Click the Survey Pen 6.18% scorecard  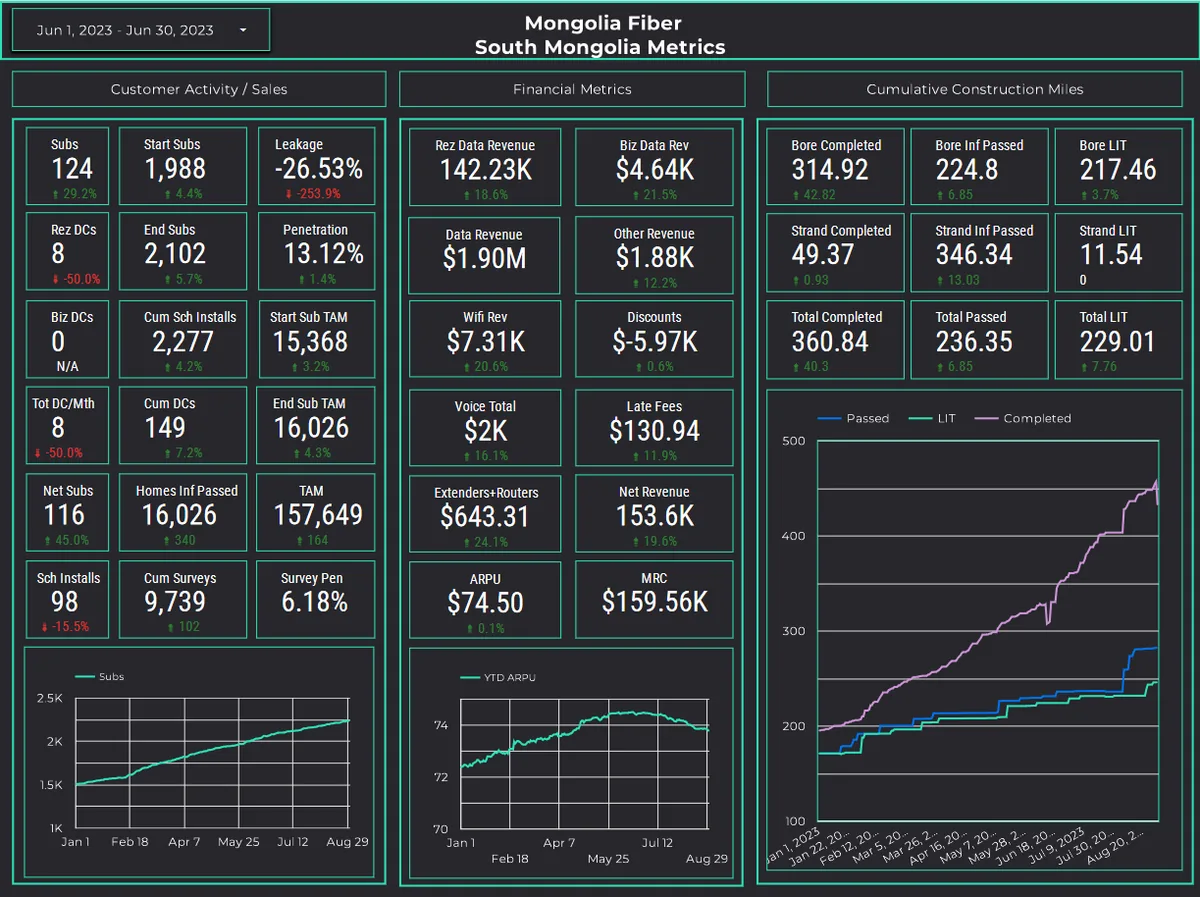[316, 600]
